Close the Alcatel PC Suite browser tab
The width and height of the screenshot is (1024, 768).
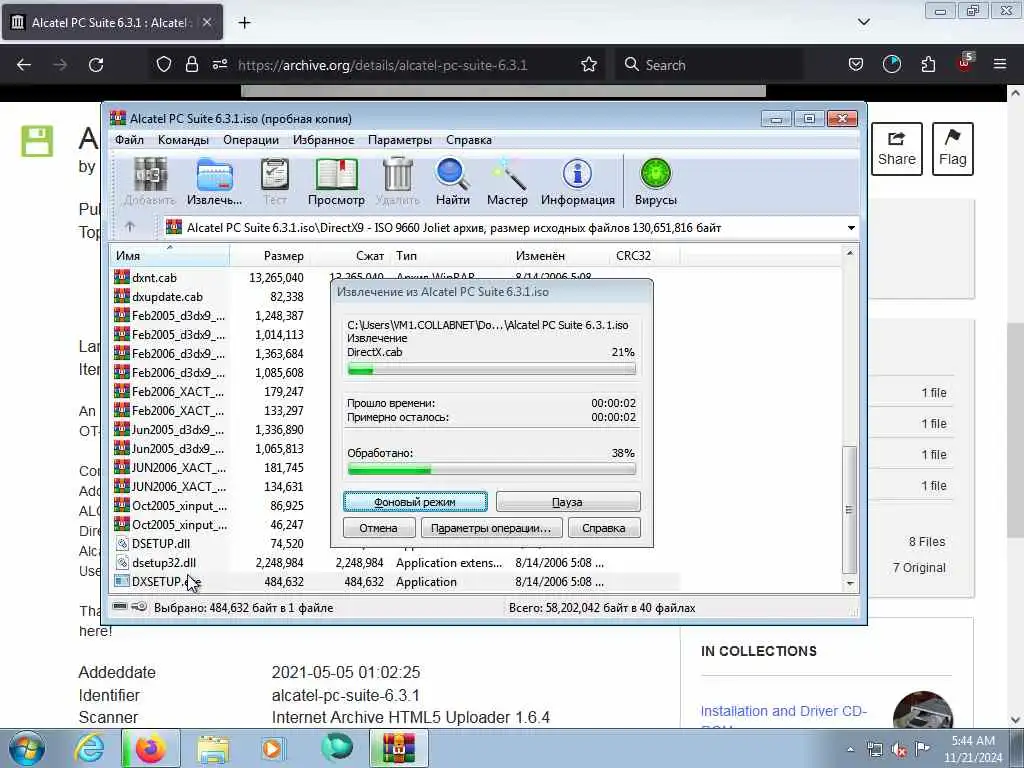[206, 22]
